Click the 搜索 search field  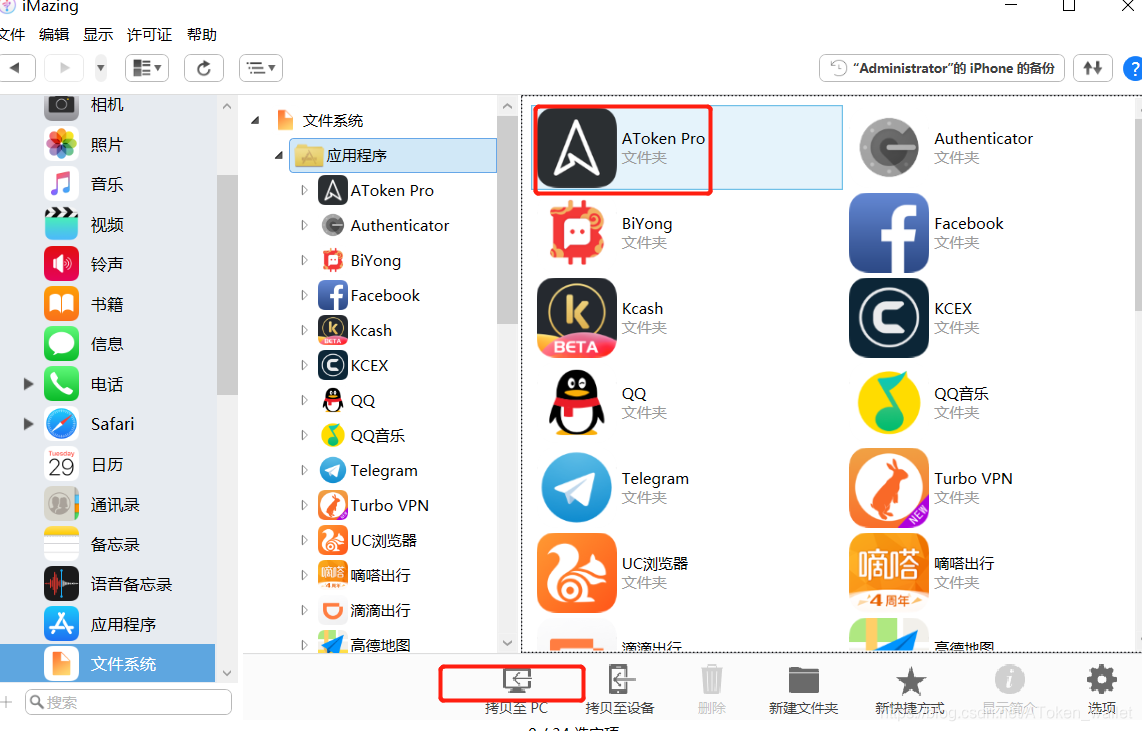coord(129,702)
